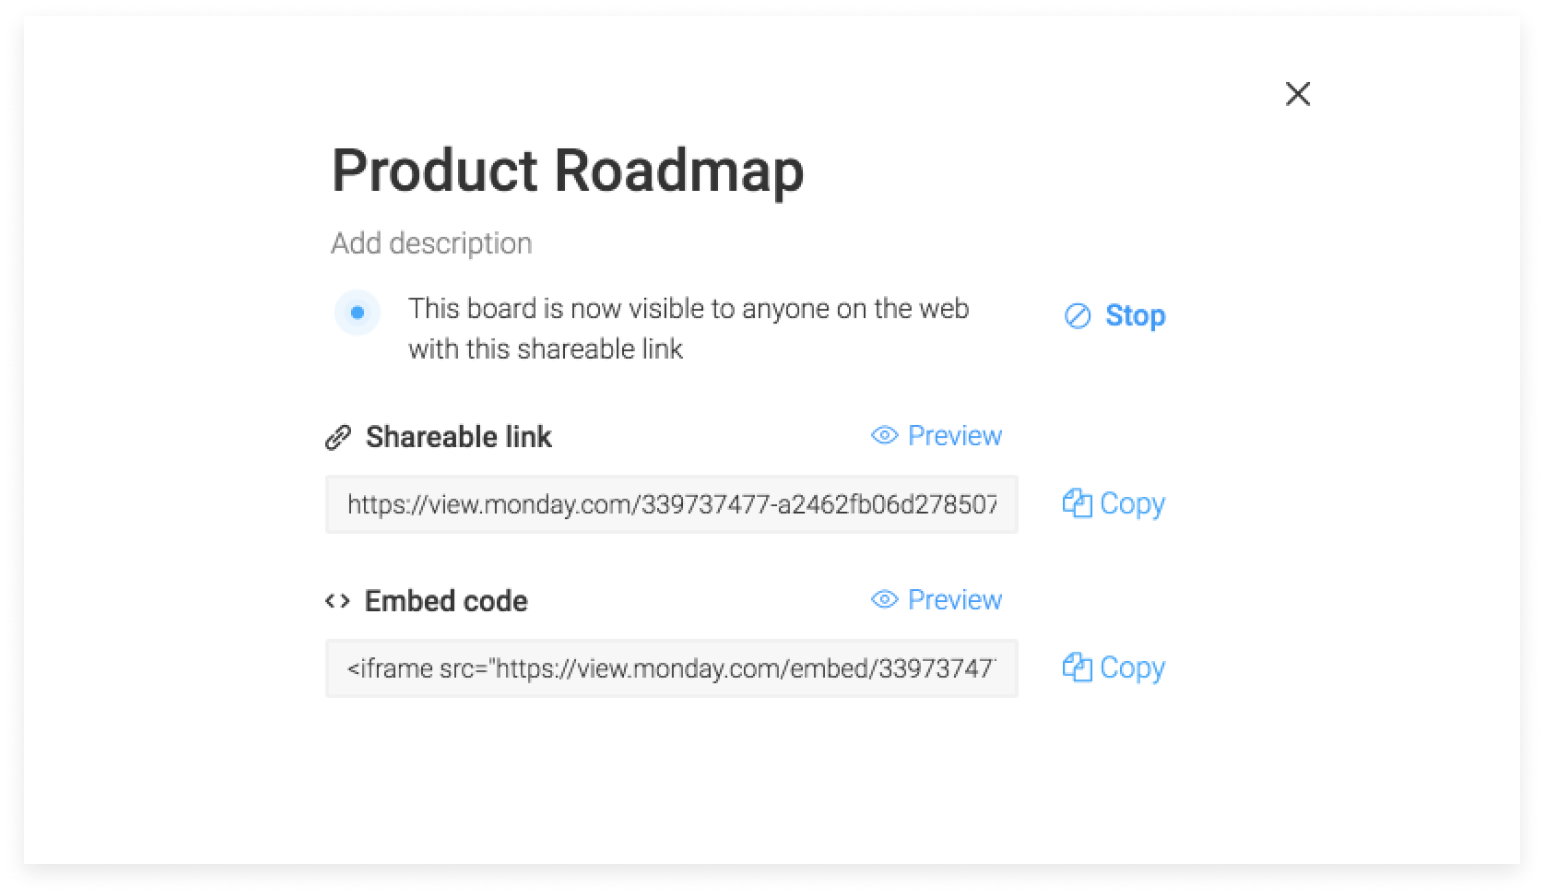The width and height of the screenshot is (1544, 896).
Task: Click the blue pulsing visibility status dot
Action: [357, 312]
